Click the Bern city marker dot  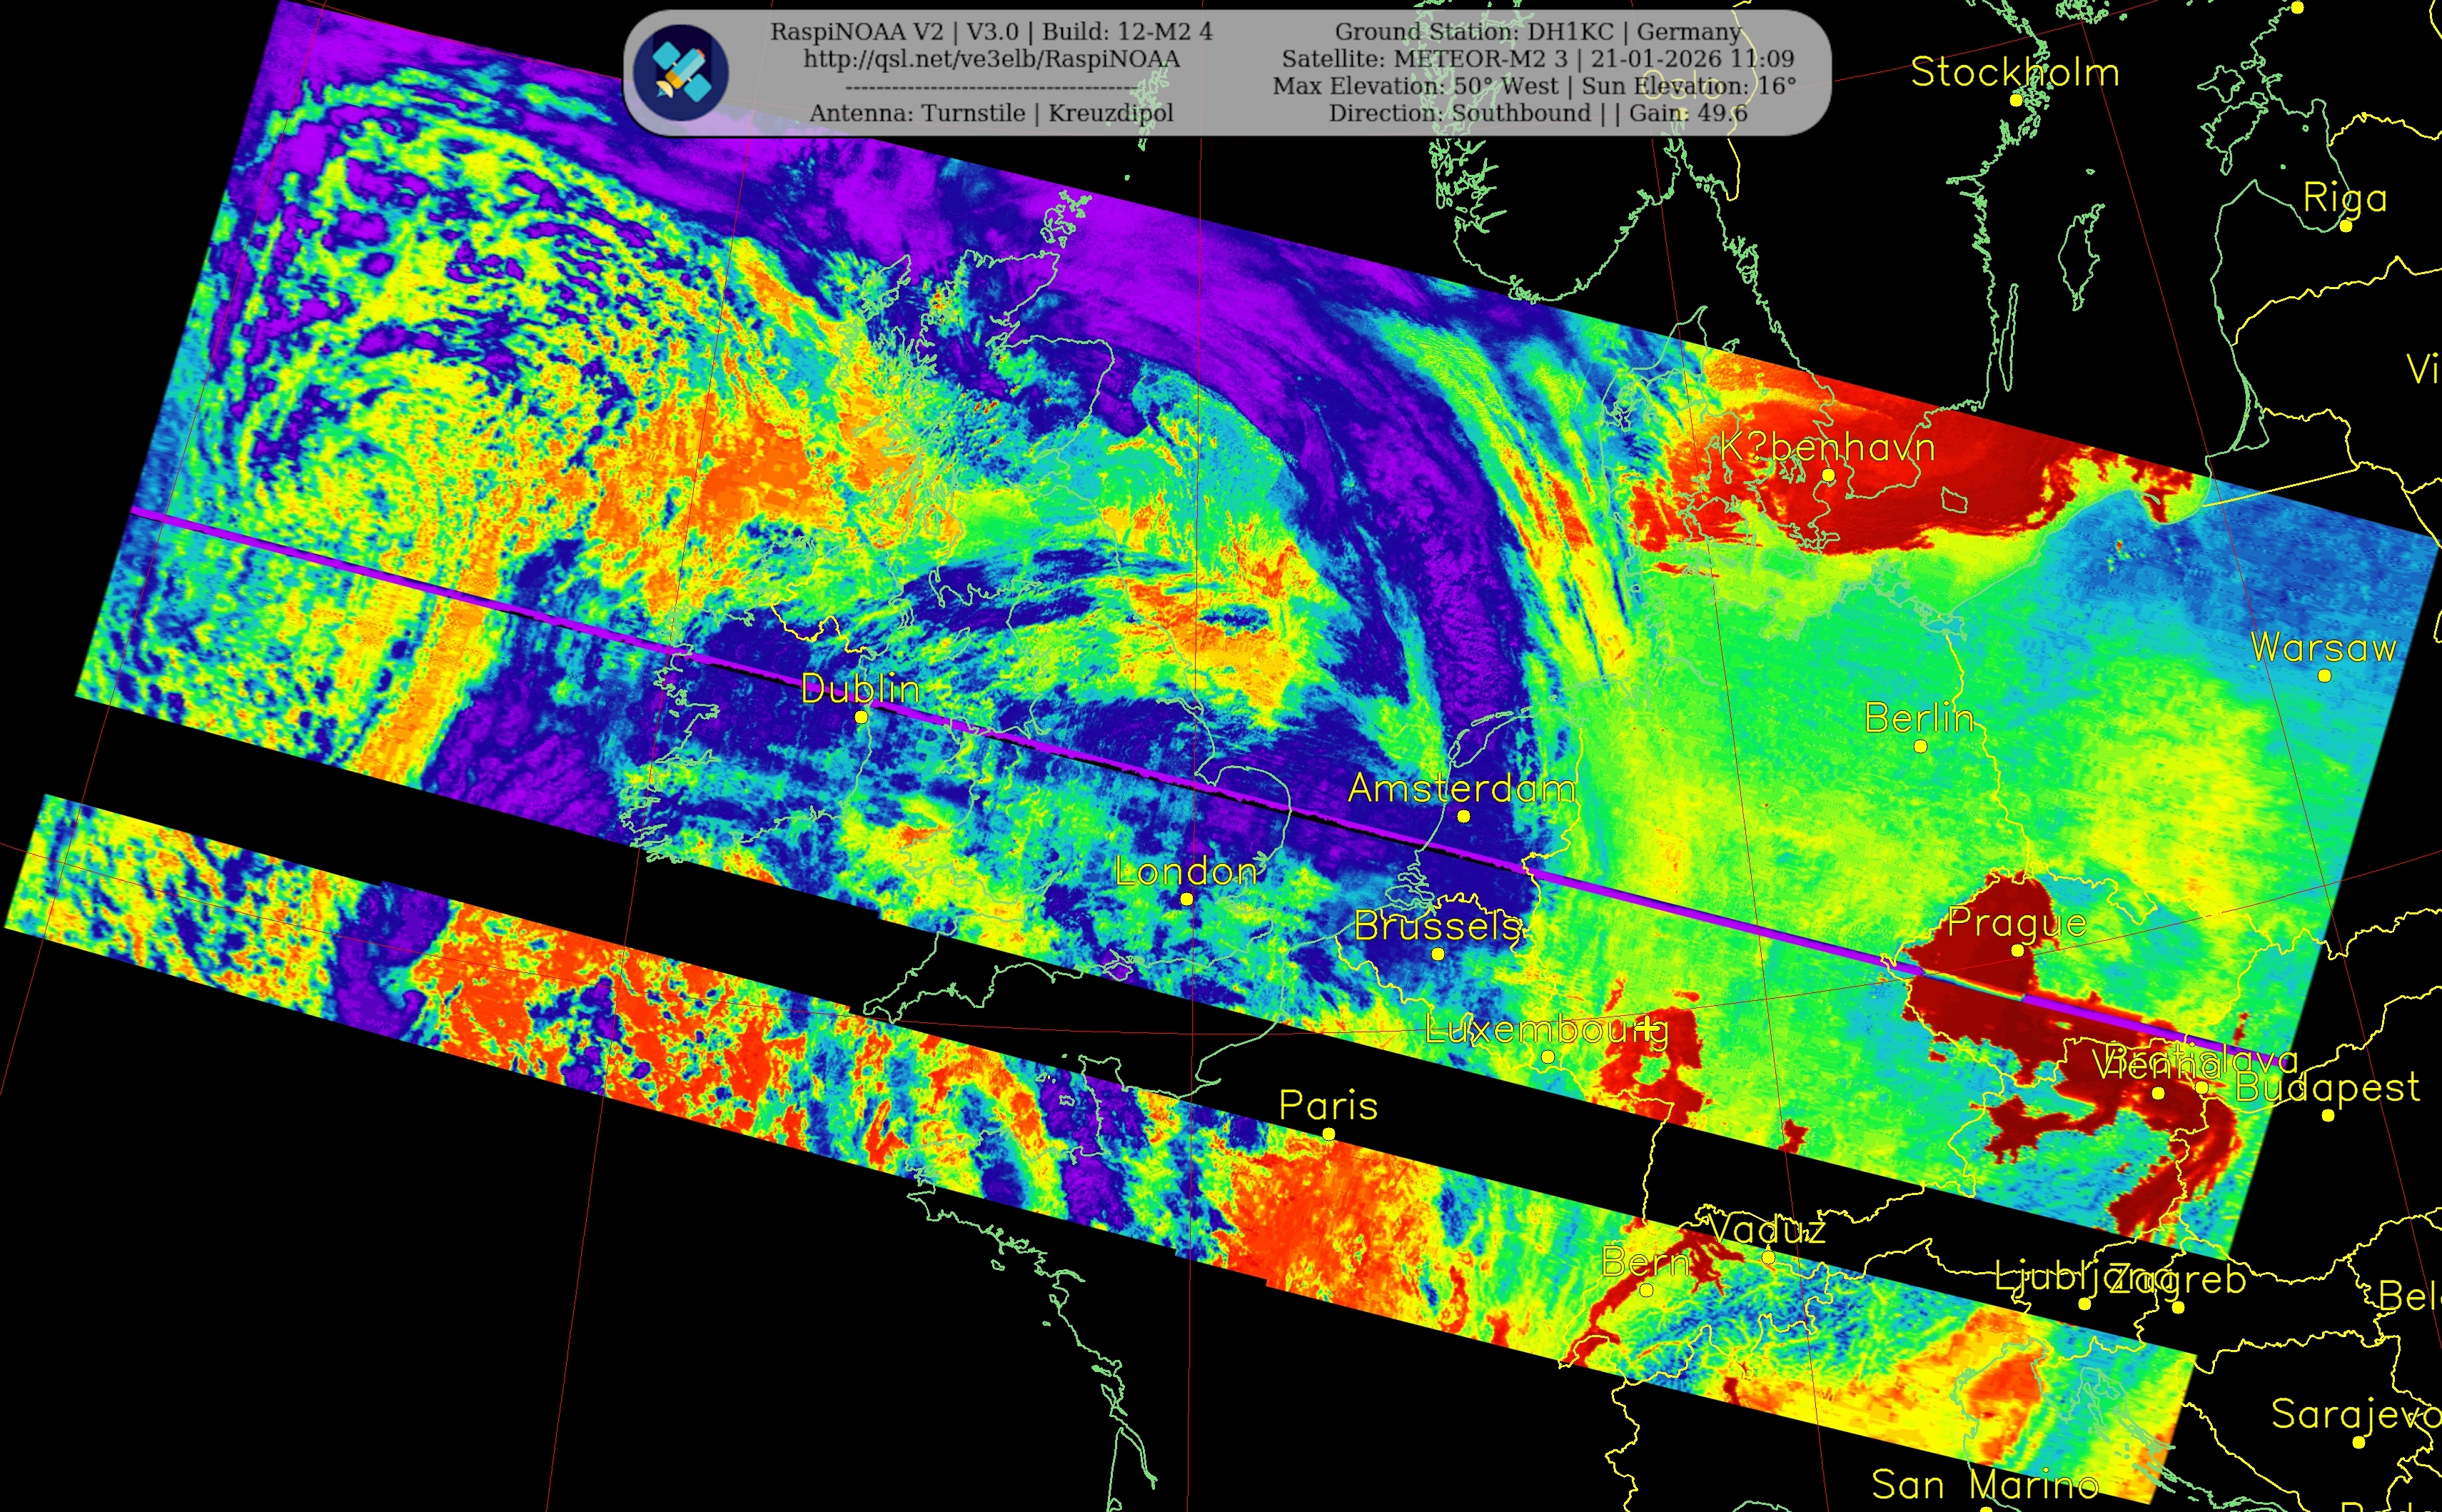click(x=1646, y=1290)
